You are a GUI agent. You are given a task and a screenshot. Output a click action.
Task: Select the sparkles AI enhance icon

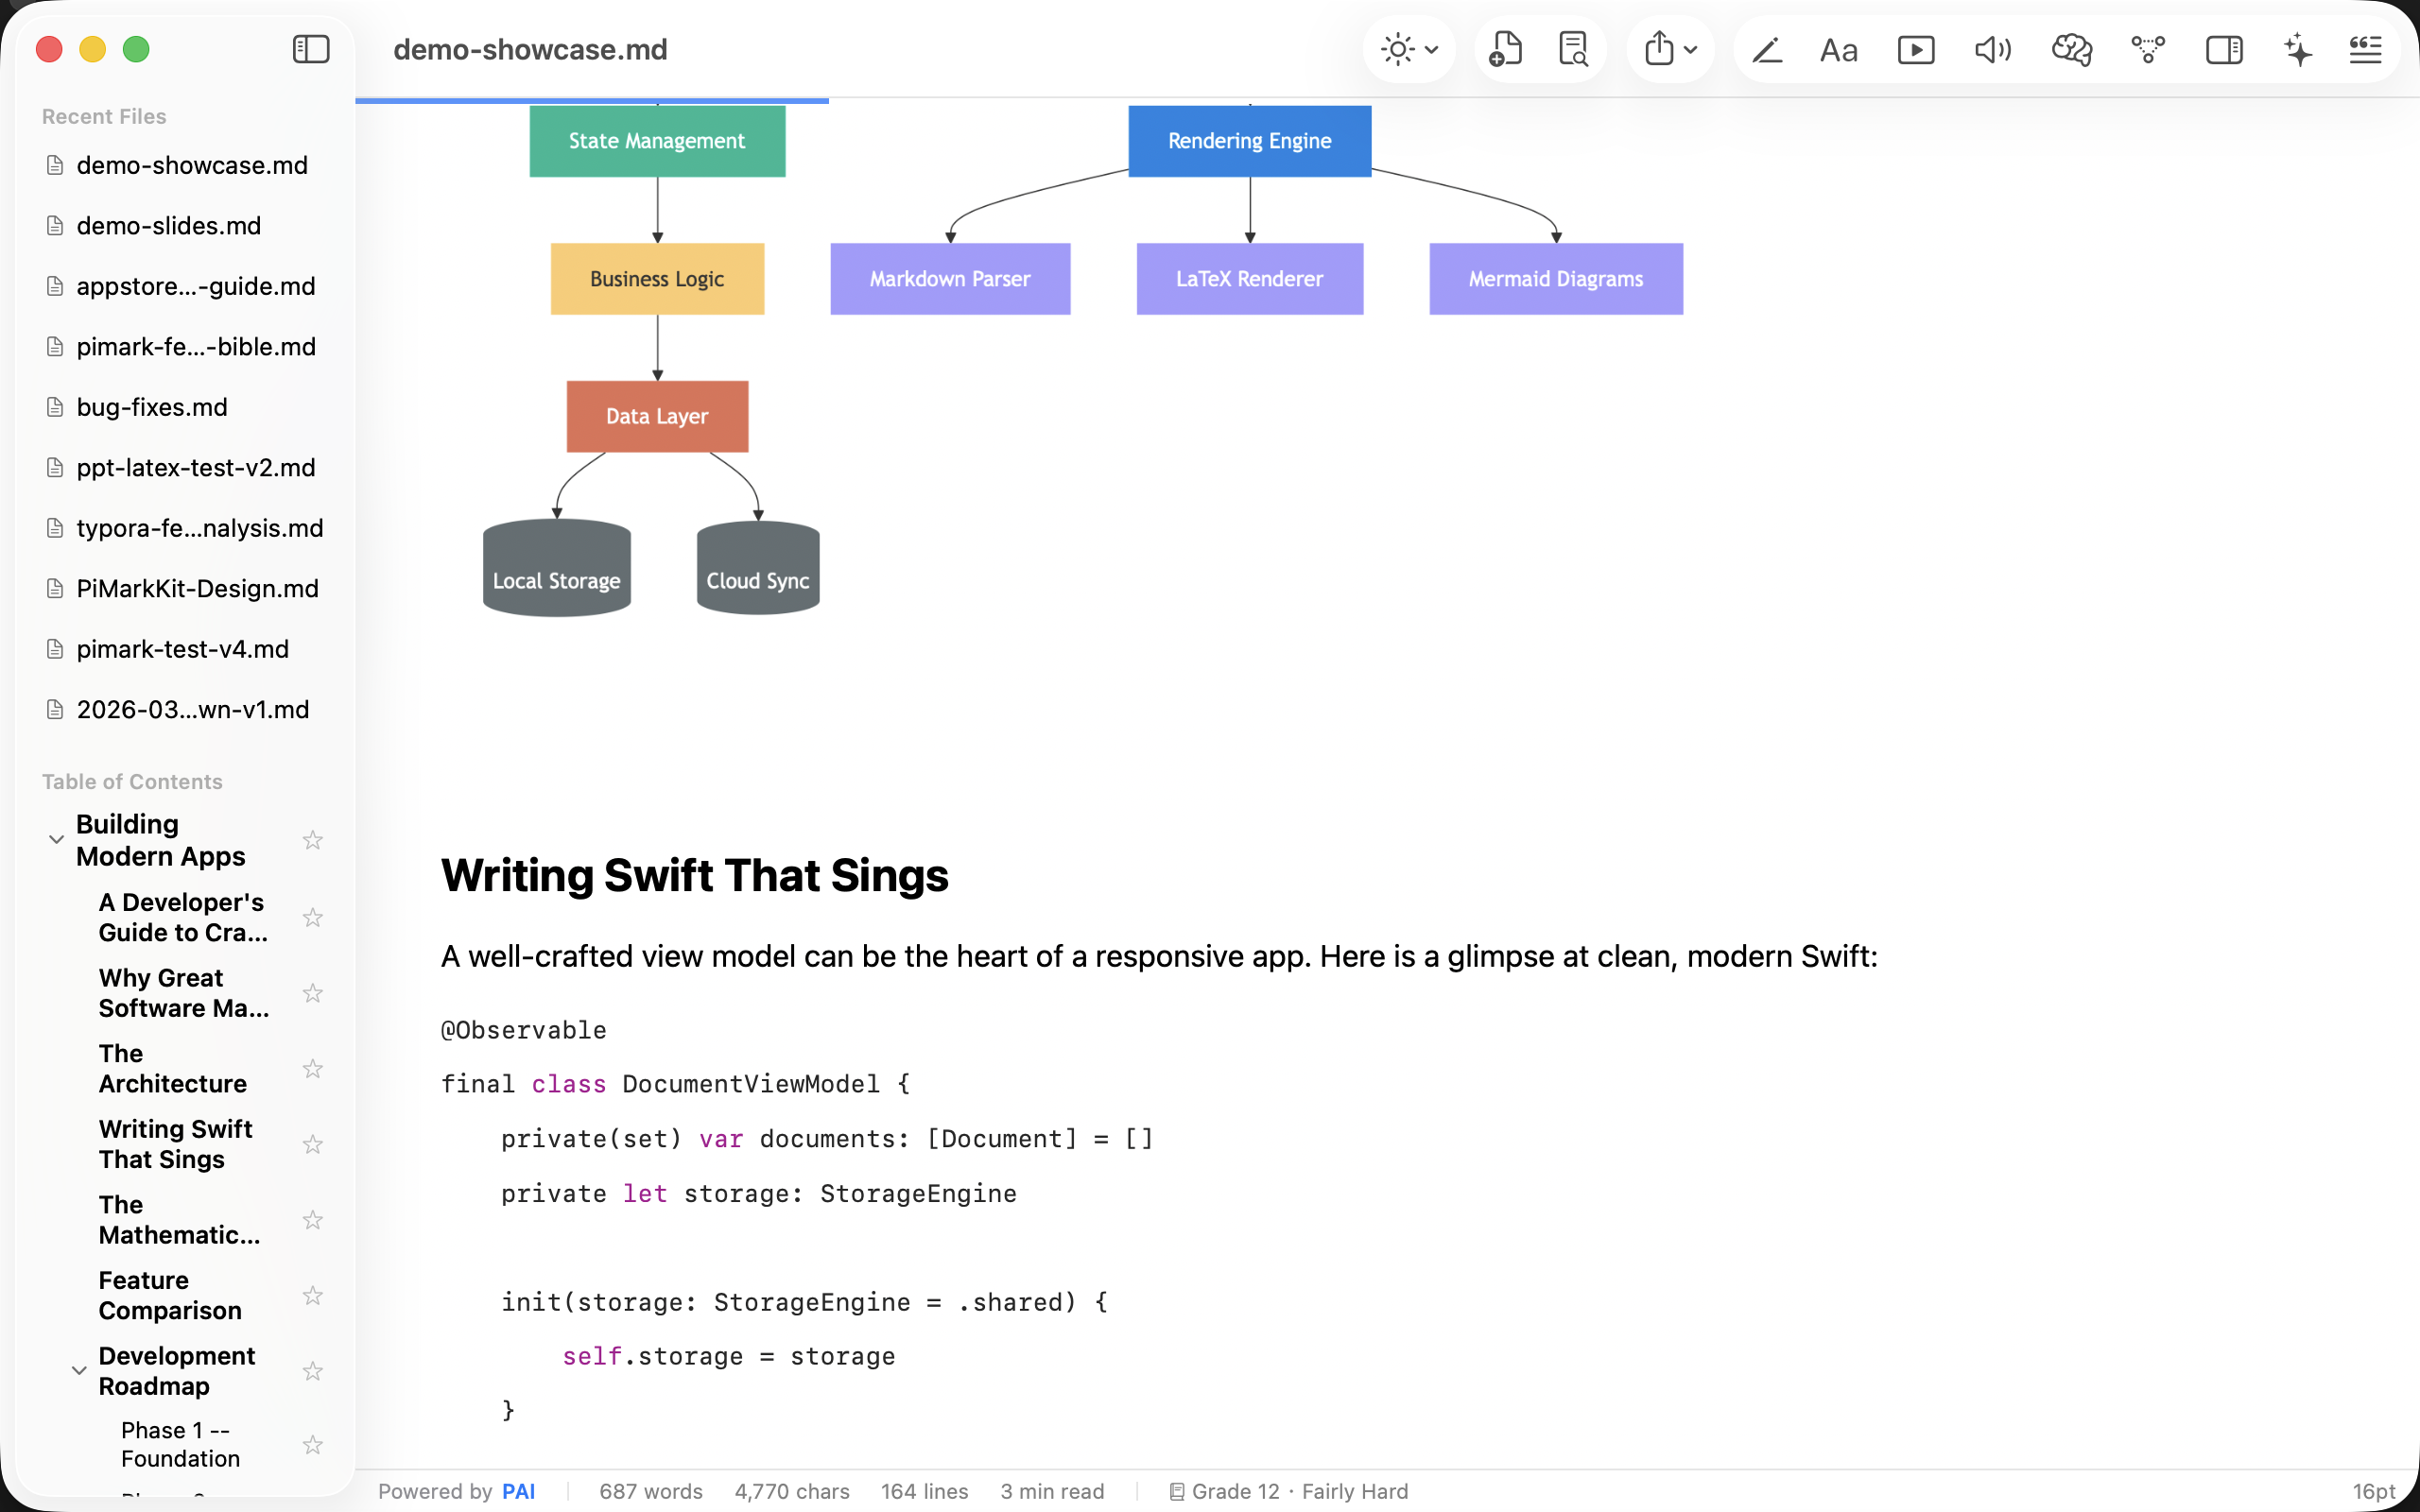(x=2296, y=49)
